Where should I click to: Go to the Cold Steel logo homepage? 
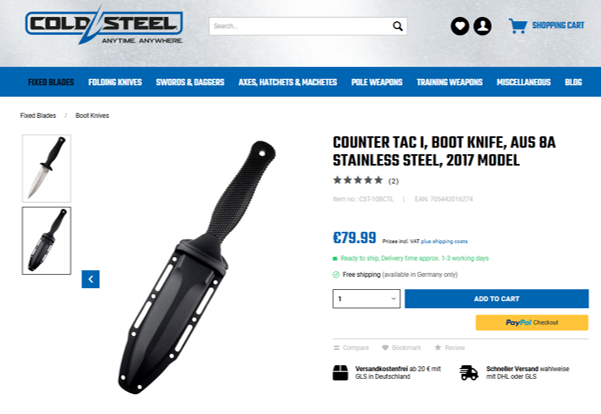[104, 25]
